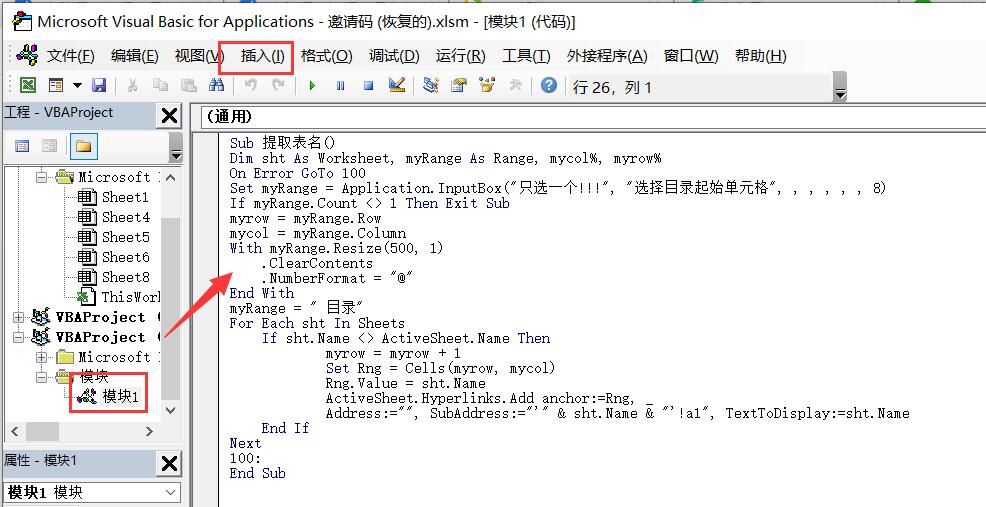Click the Insert UserForm toolbar icon
The image size is (986, 507).
click(x=57, y=85)
